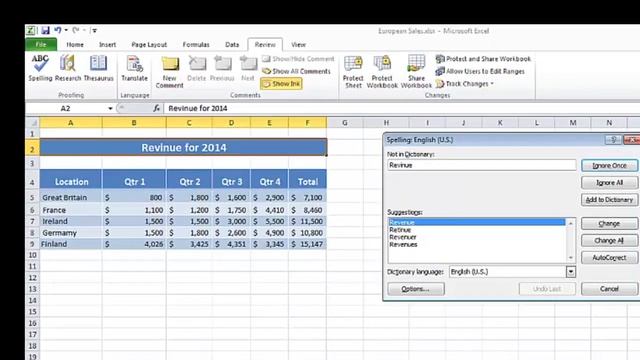The image size is (640, 360).
Task: Click Ignore All in Spelling dialog
Action: pyautogui.click(x=609, y=182)
